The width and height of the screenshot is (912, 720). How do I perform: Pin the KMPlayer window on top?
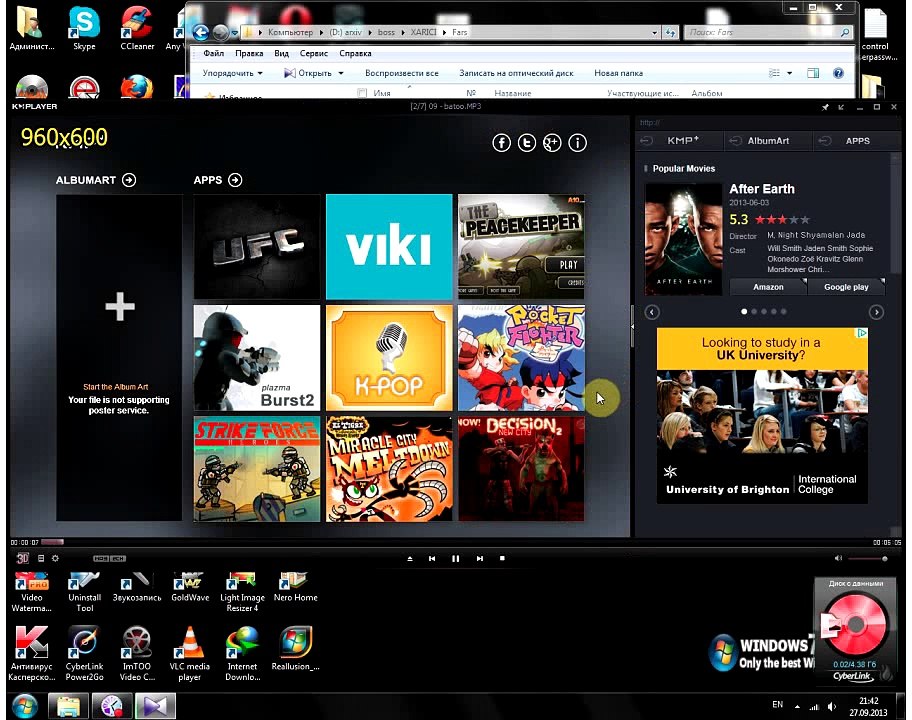(825, 107)
